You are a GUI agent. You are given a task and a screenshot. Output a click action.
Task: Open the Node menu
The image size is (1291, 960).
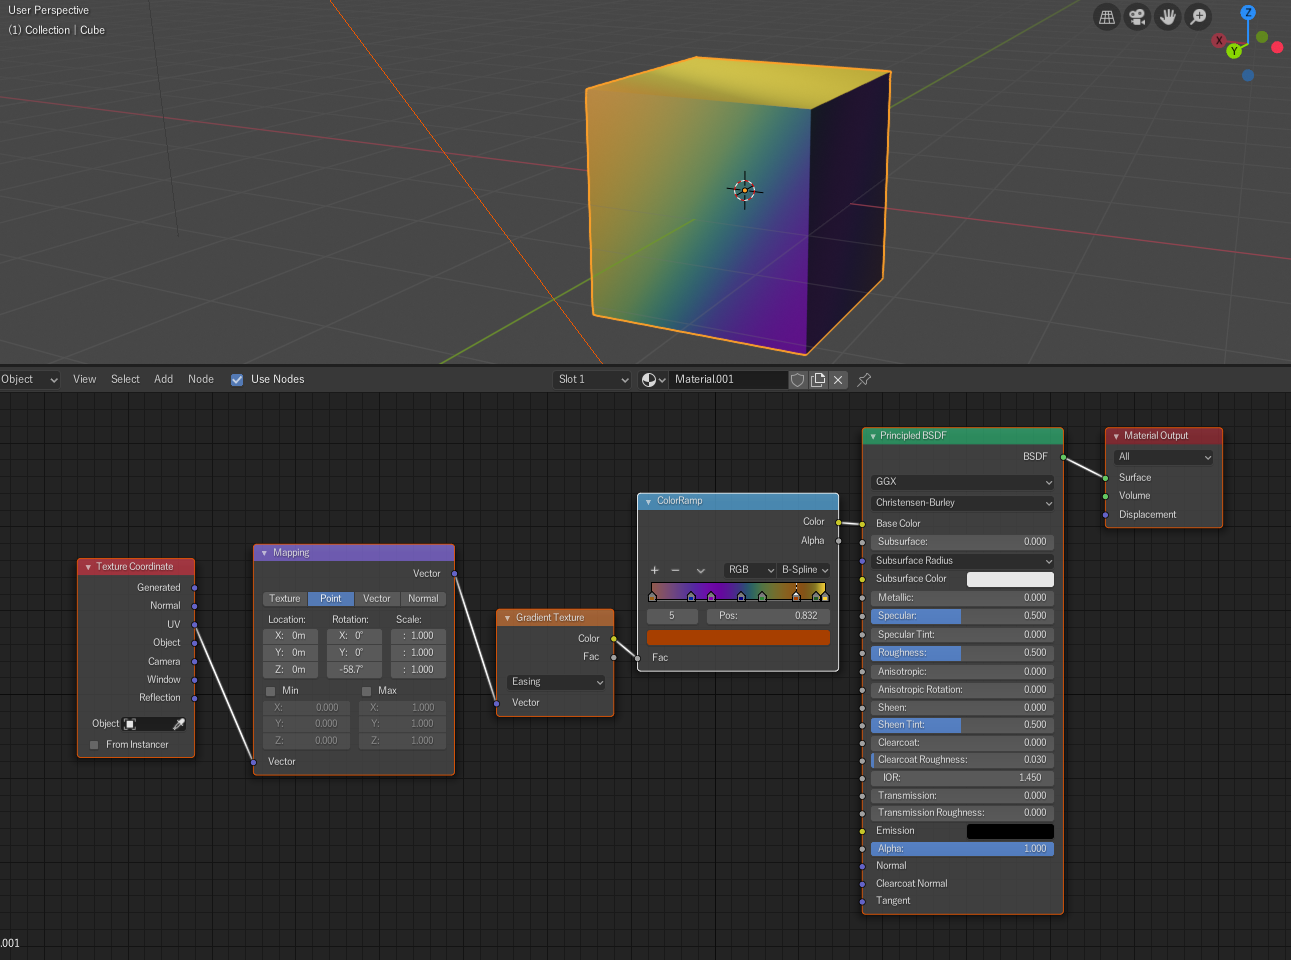pyautogui.click(x=201, y=380)
